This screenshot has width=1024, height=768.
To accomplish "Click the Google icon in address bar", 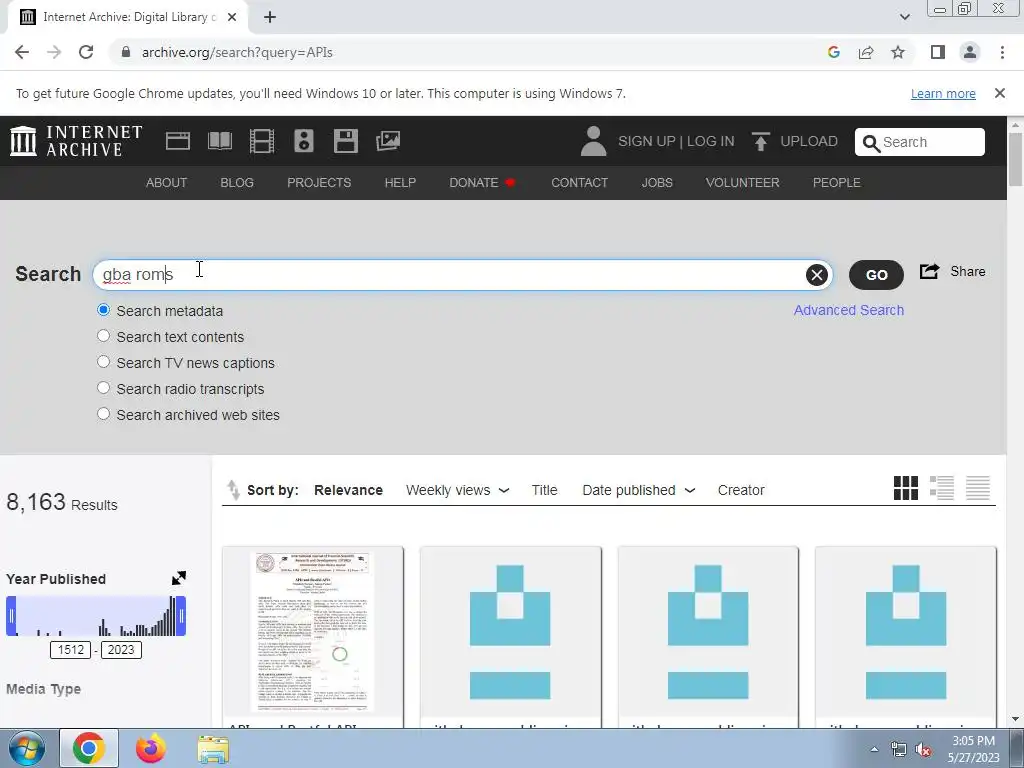I will click(833, 52).
